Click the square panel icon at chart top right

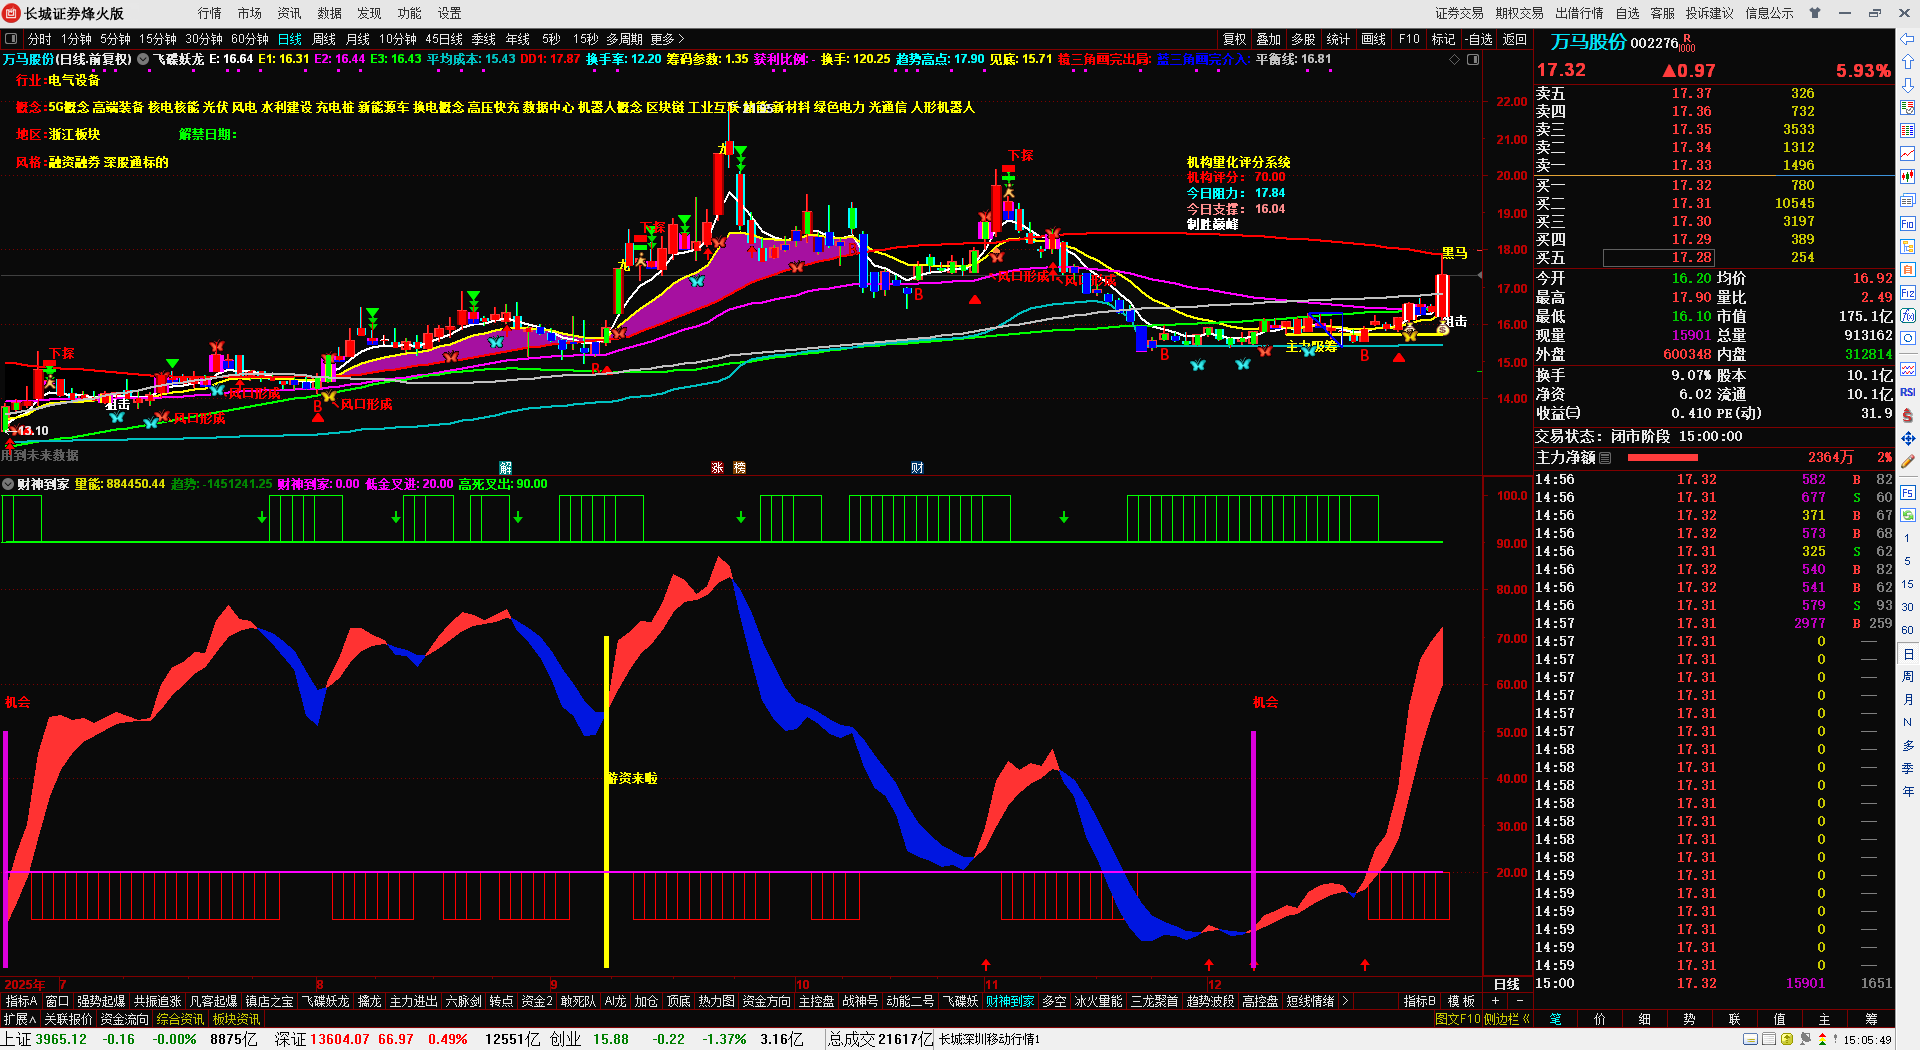point(1473,60)
